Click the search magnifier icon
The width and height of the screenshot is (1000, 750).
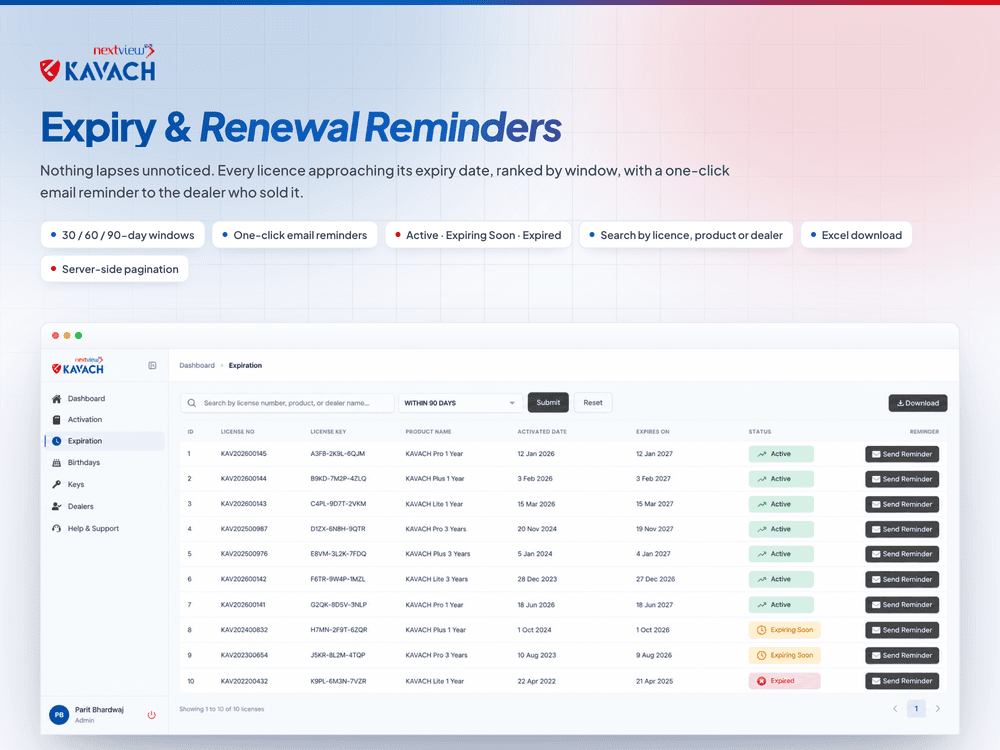pos(192,403)
